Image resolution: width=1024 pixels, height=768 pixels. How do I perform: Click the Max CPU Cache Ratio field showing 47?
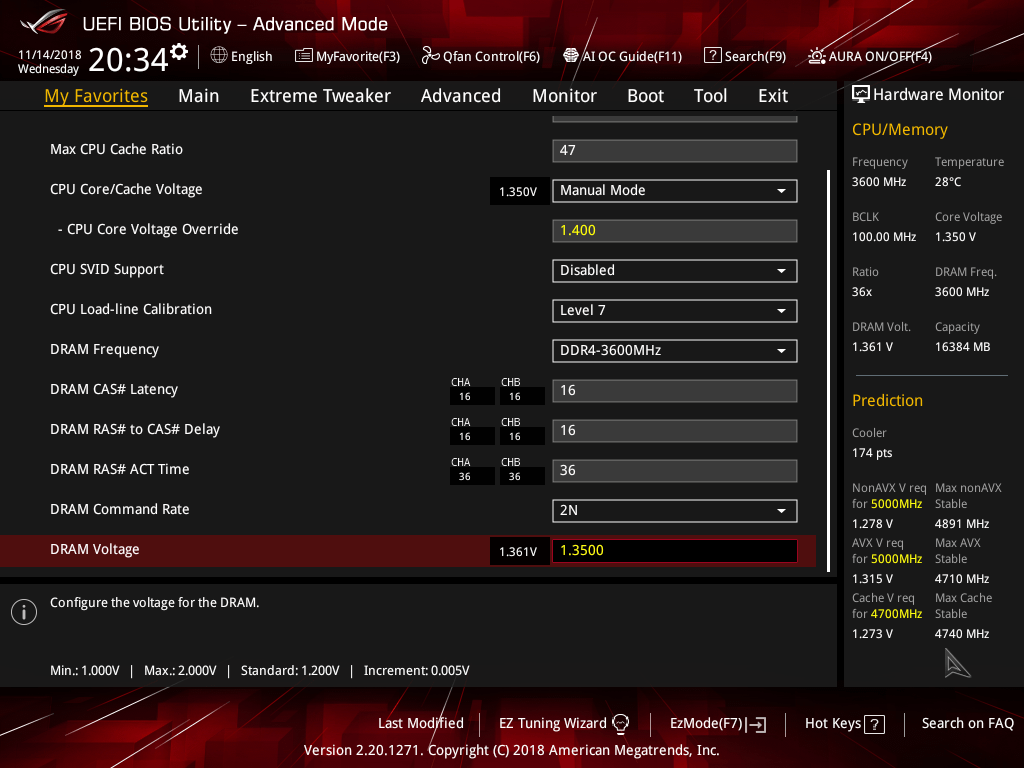(x=675, y=150)
